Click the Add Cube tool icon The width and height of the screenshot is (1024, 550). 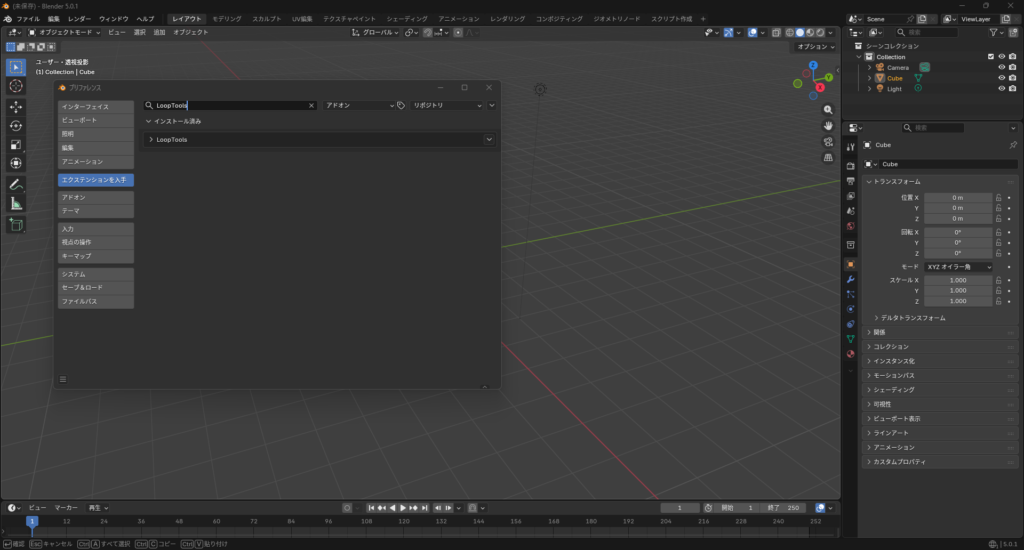(16, 225)
